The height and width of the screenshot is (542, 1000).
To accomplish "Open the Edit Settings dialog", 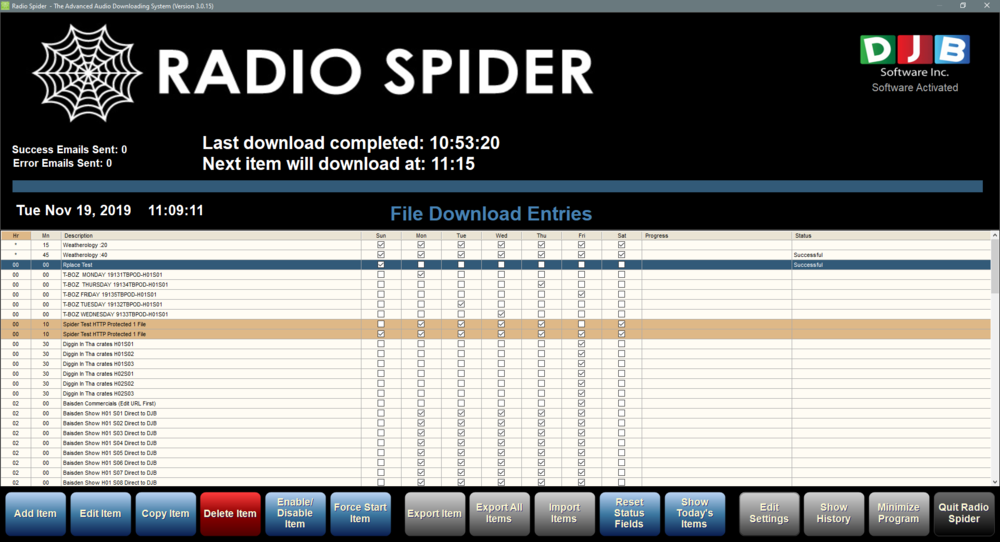I will click(769, 513).
